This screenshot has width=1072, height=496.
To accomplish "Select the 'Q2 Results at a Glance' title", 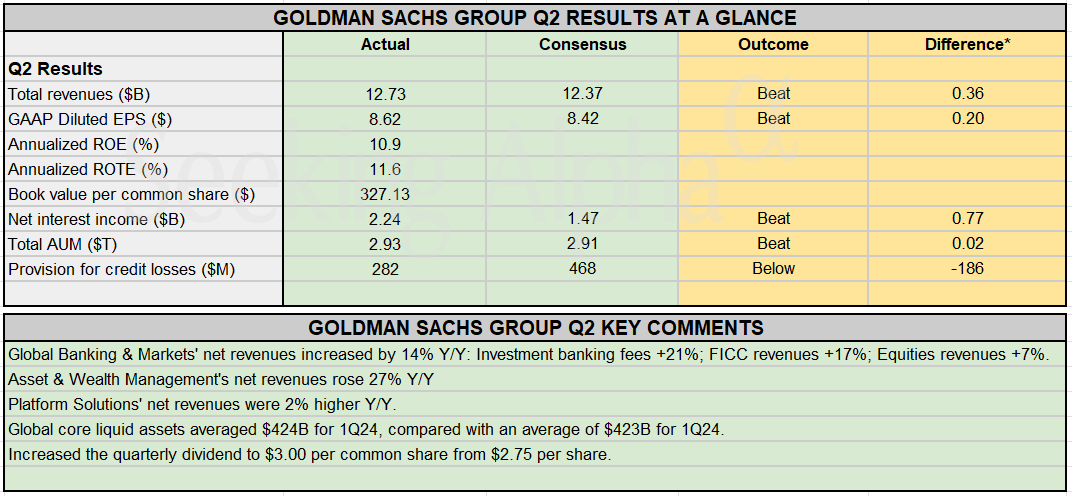I will click(x=535, y=17).
